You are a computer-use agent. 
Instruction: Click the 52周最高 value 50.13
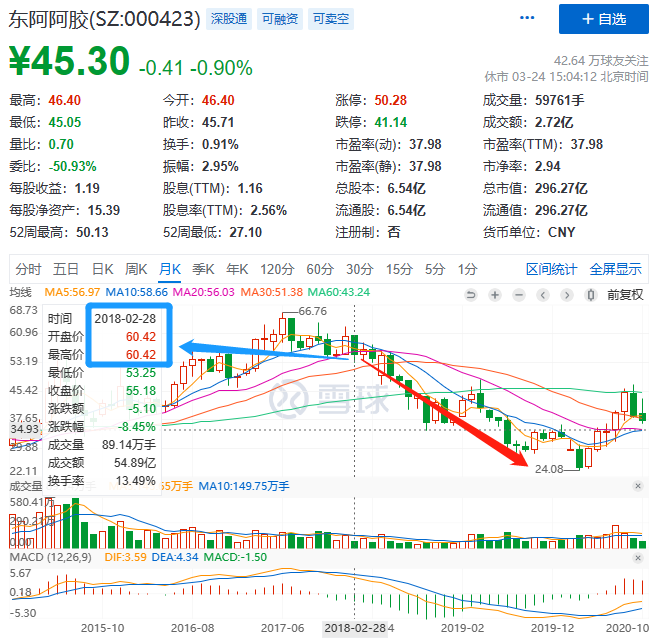(92, 232)
